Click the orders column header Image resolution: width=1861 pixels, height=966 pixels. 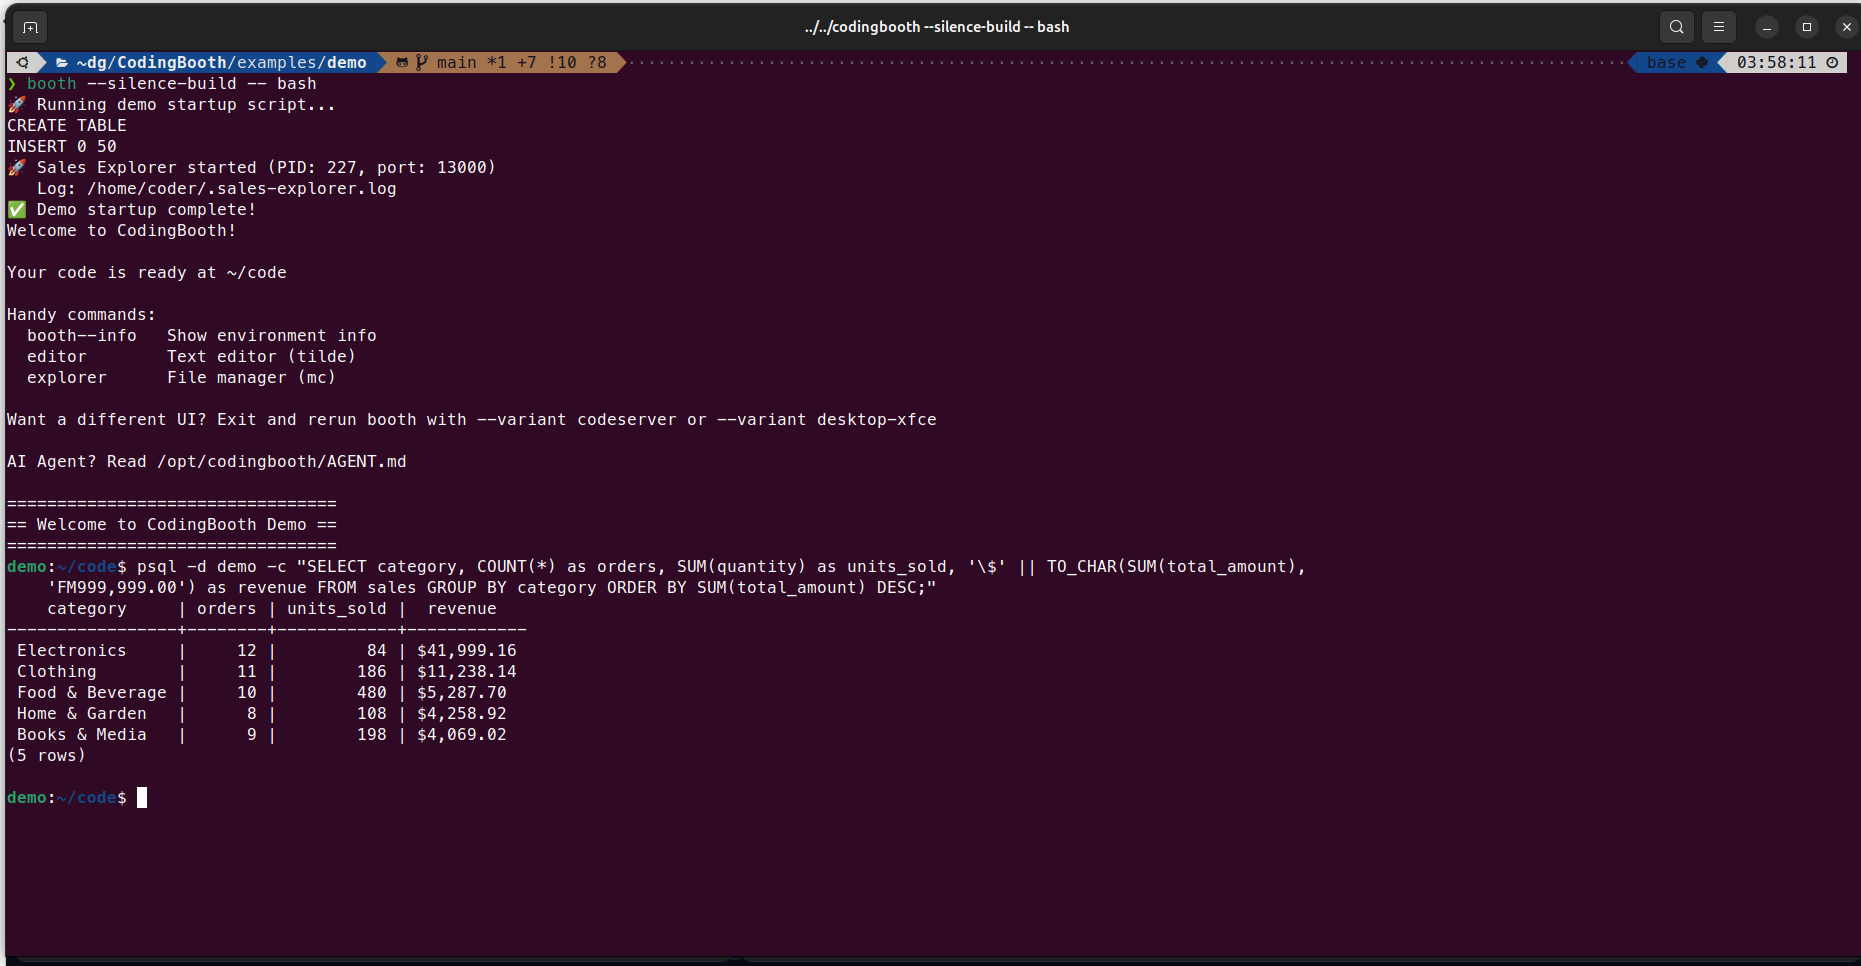[227, 609]
